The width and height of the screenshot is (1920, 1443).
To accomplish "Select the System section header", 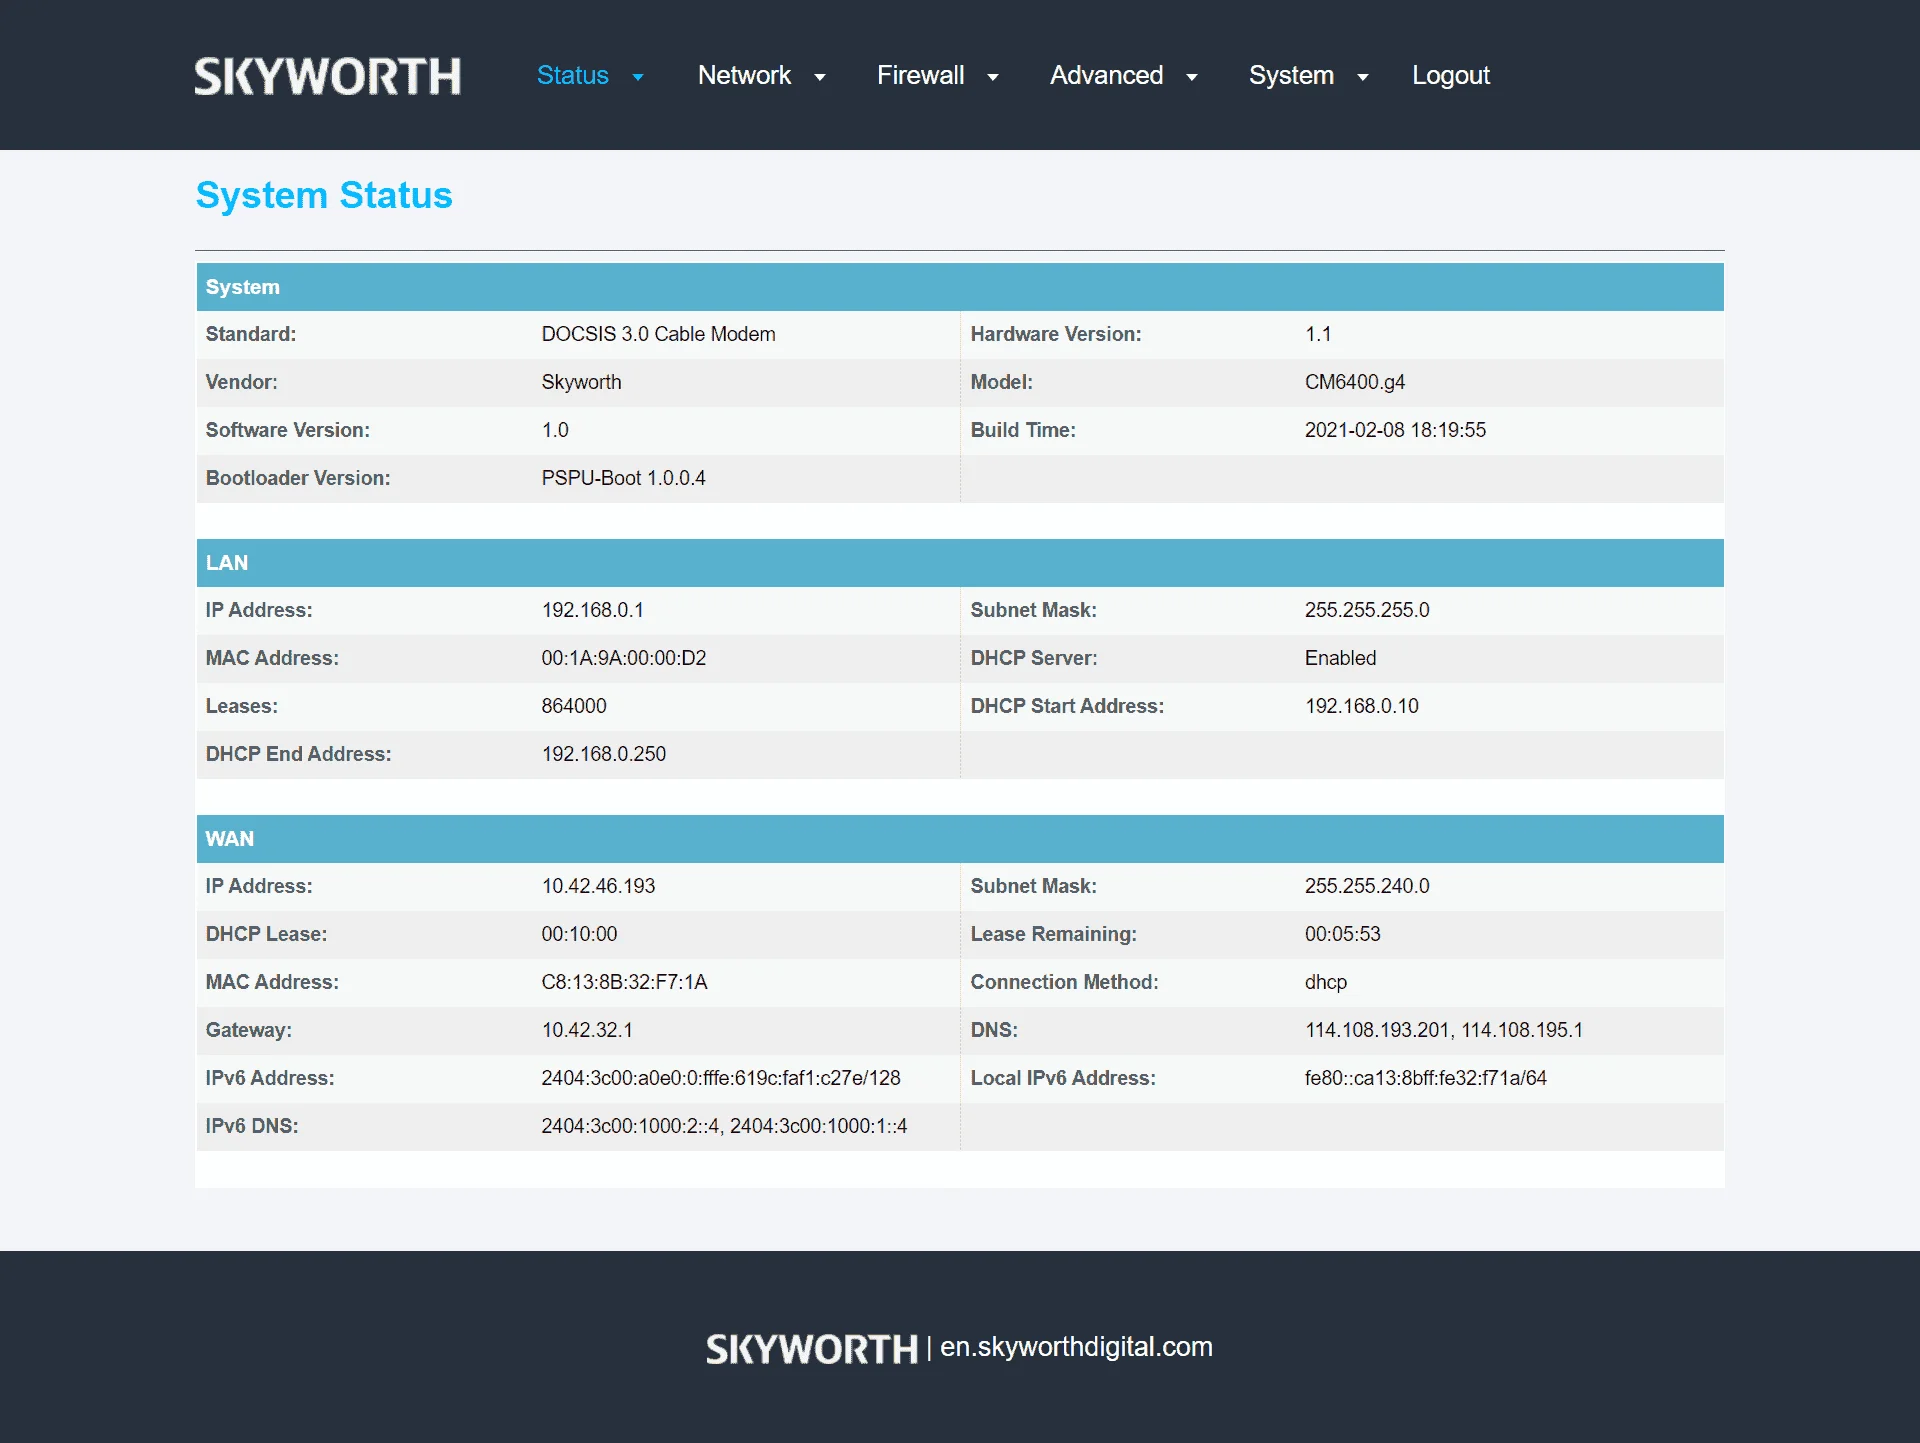I will click(960, 287).
